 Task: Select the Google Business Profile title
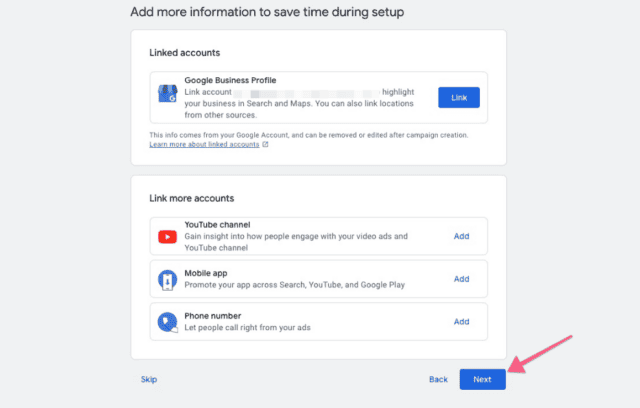[230, 80]
